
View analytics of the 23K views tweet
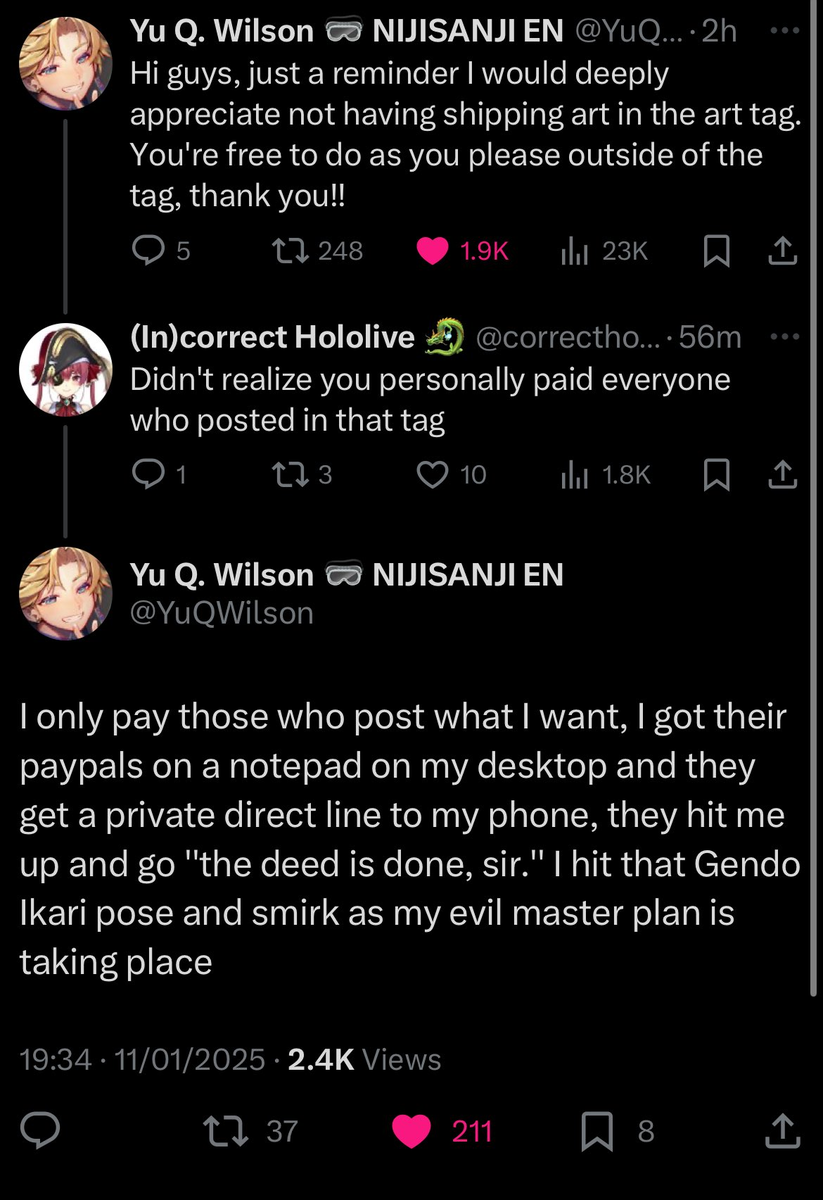coord(573,251)
